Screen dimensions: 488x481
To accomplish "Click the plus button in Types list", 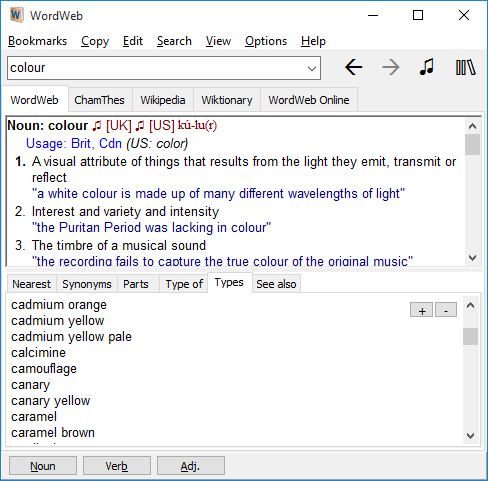I will [x=422, y=310].
